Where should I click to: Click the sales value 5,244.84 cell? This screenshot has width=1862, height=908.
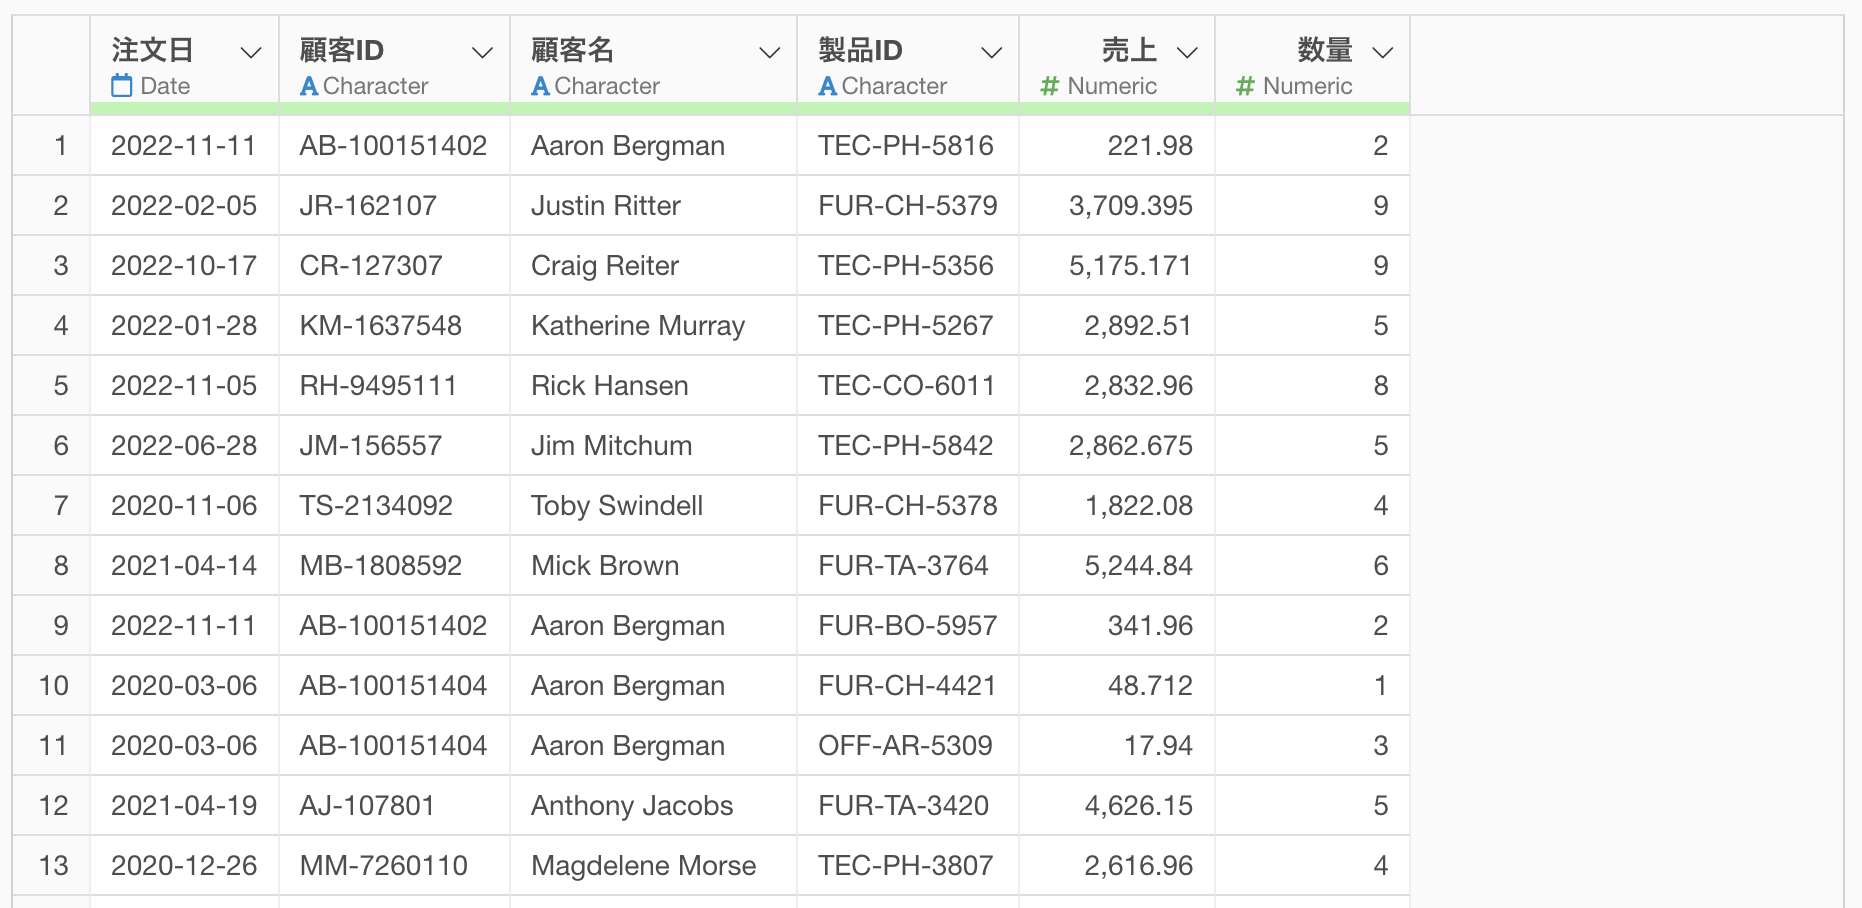click(1138, 566)
